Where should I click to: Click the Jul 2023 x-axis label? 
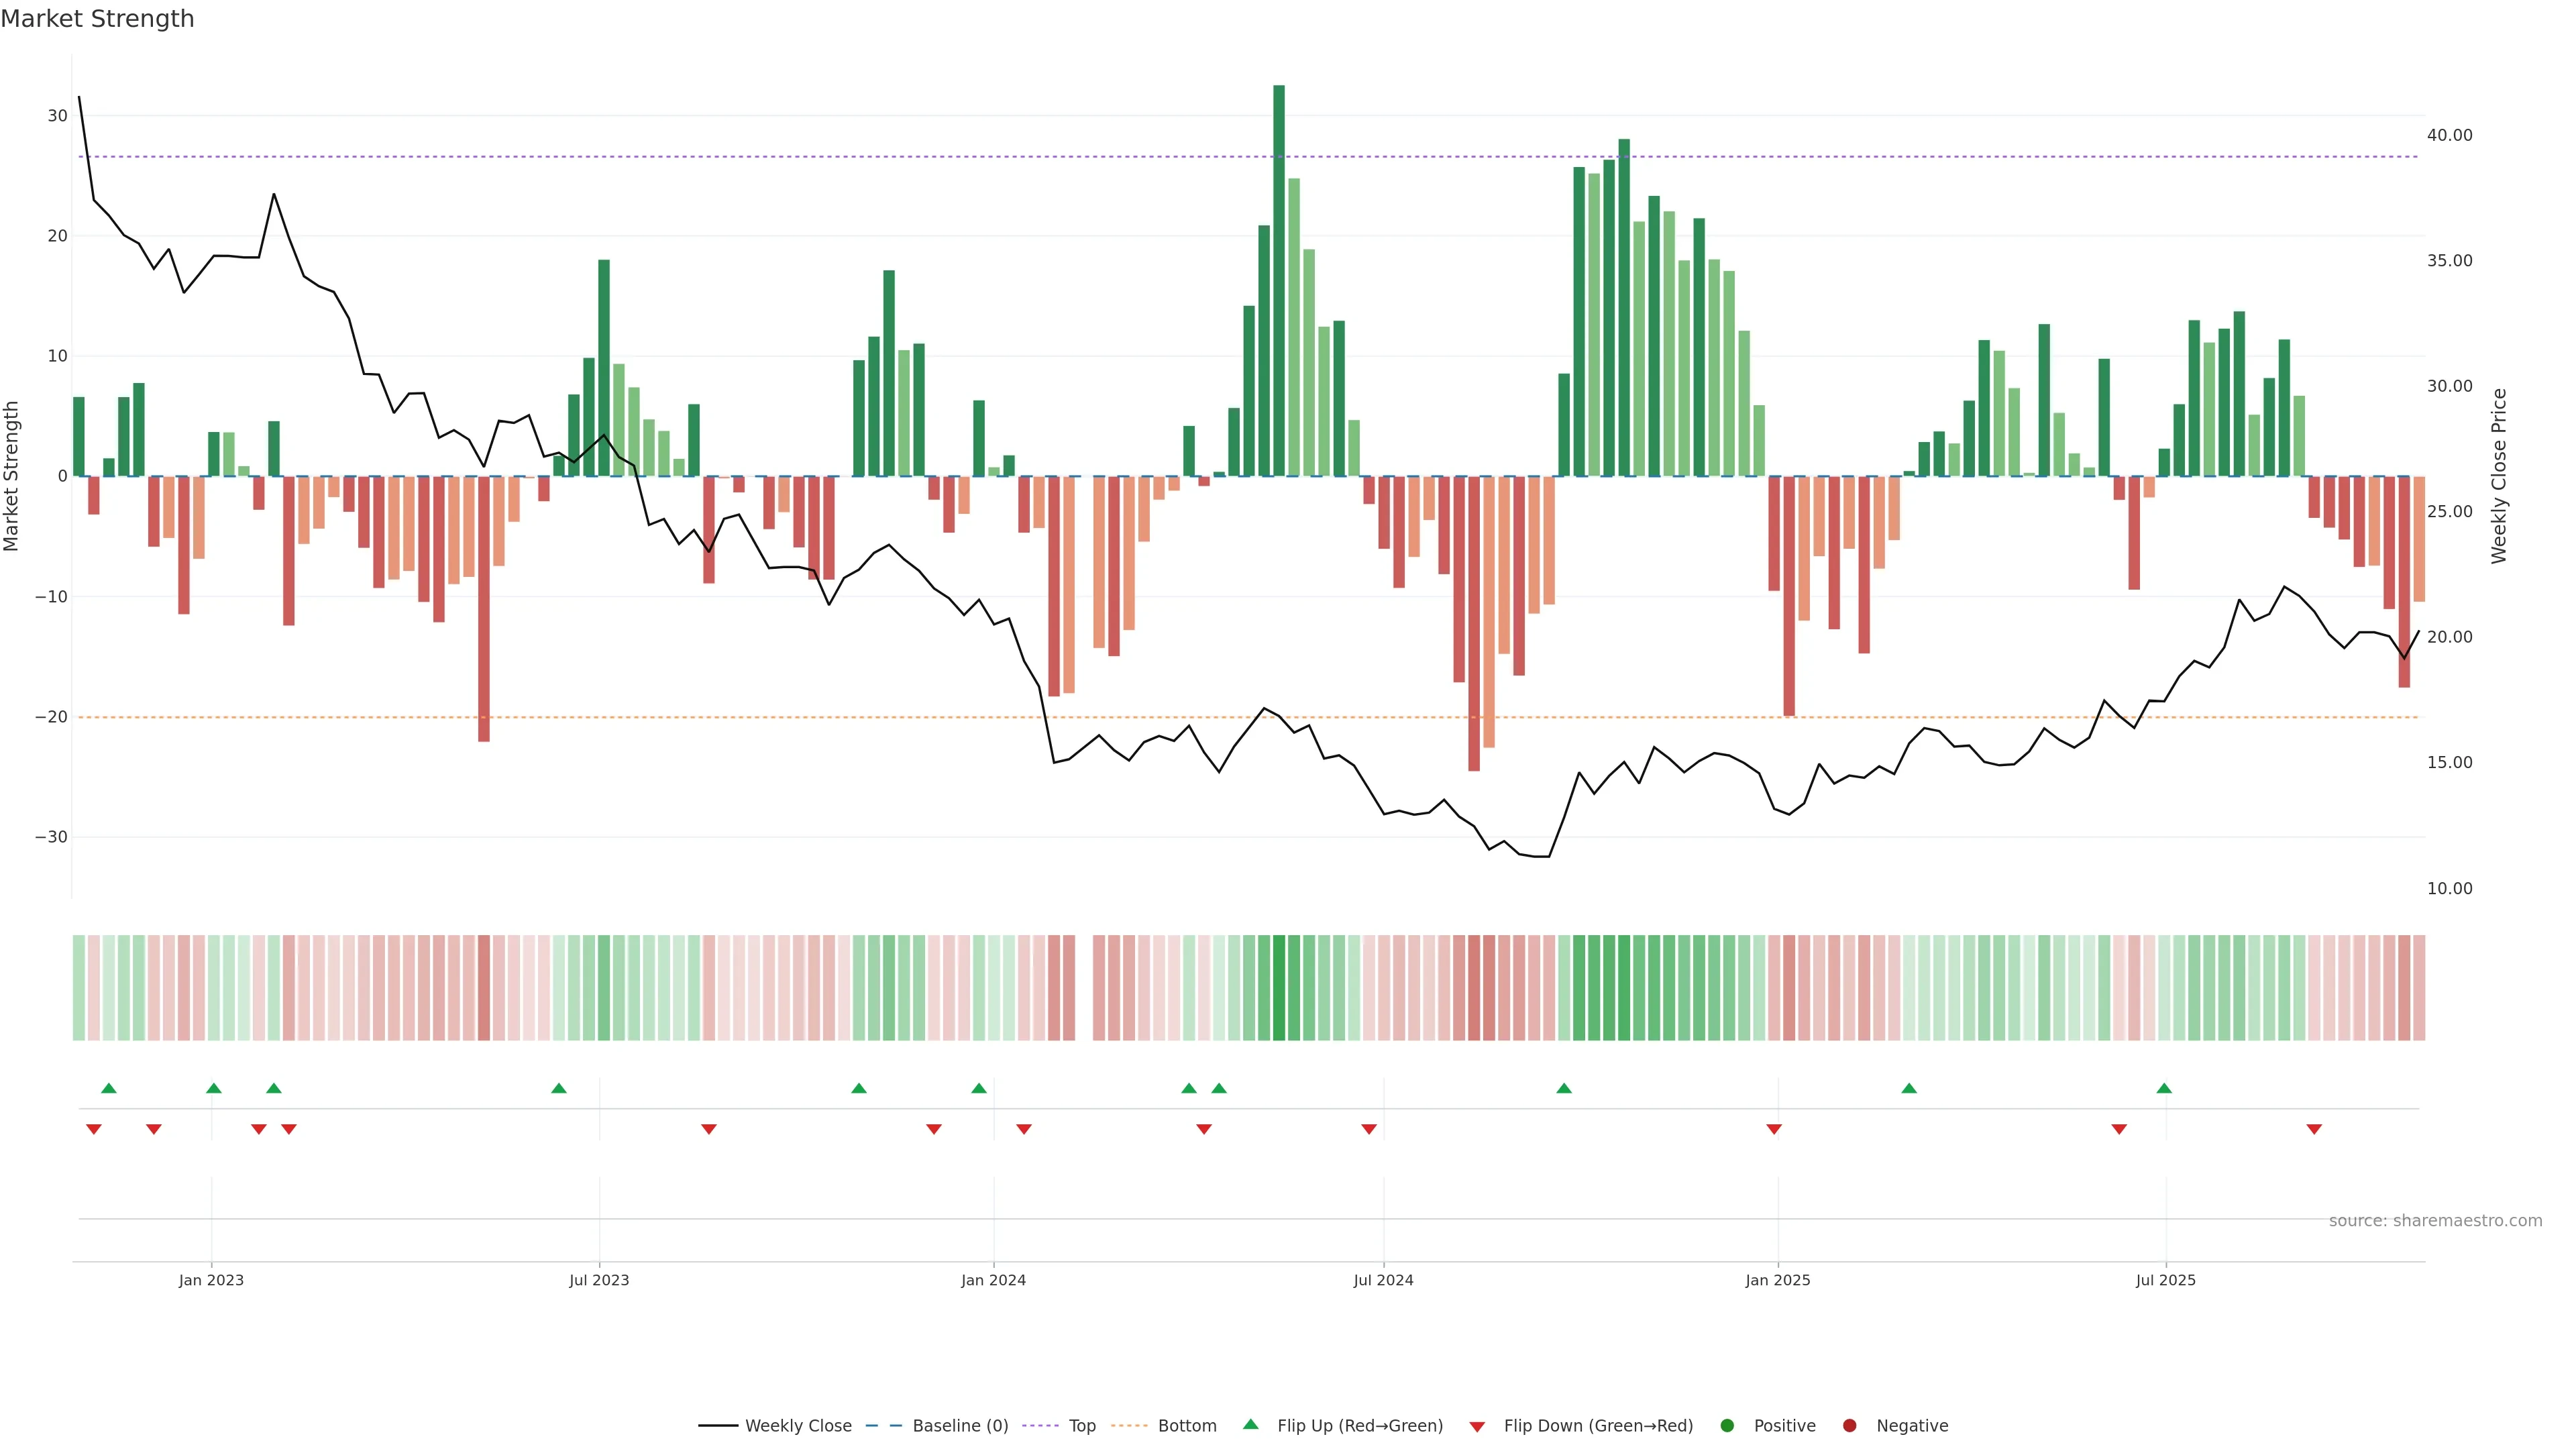(599, 1280)
